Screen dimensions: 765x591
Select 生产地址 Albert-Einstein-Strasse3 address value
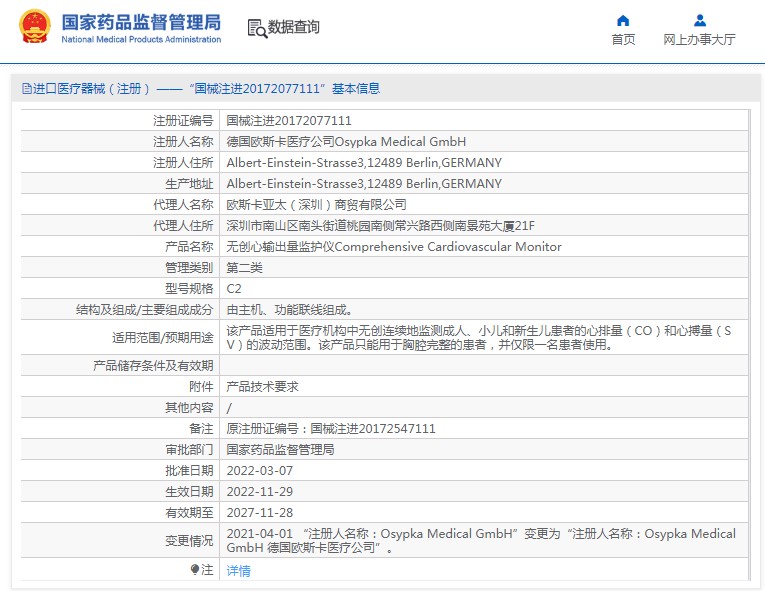point(364,183)
